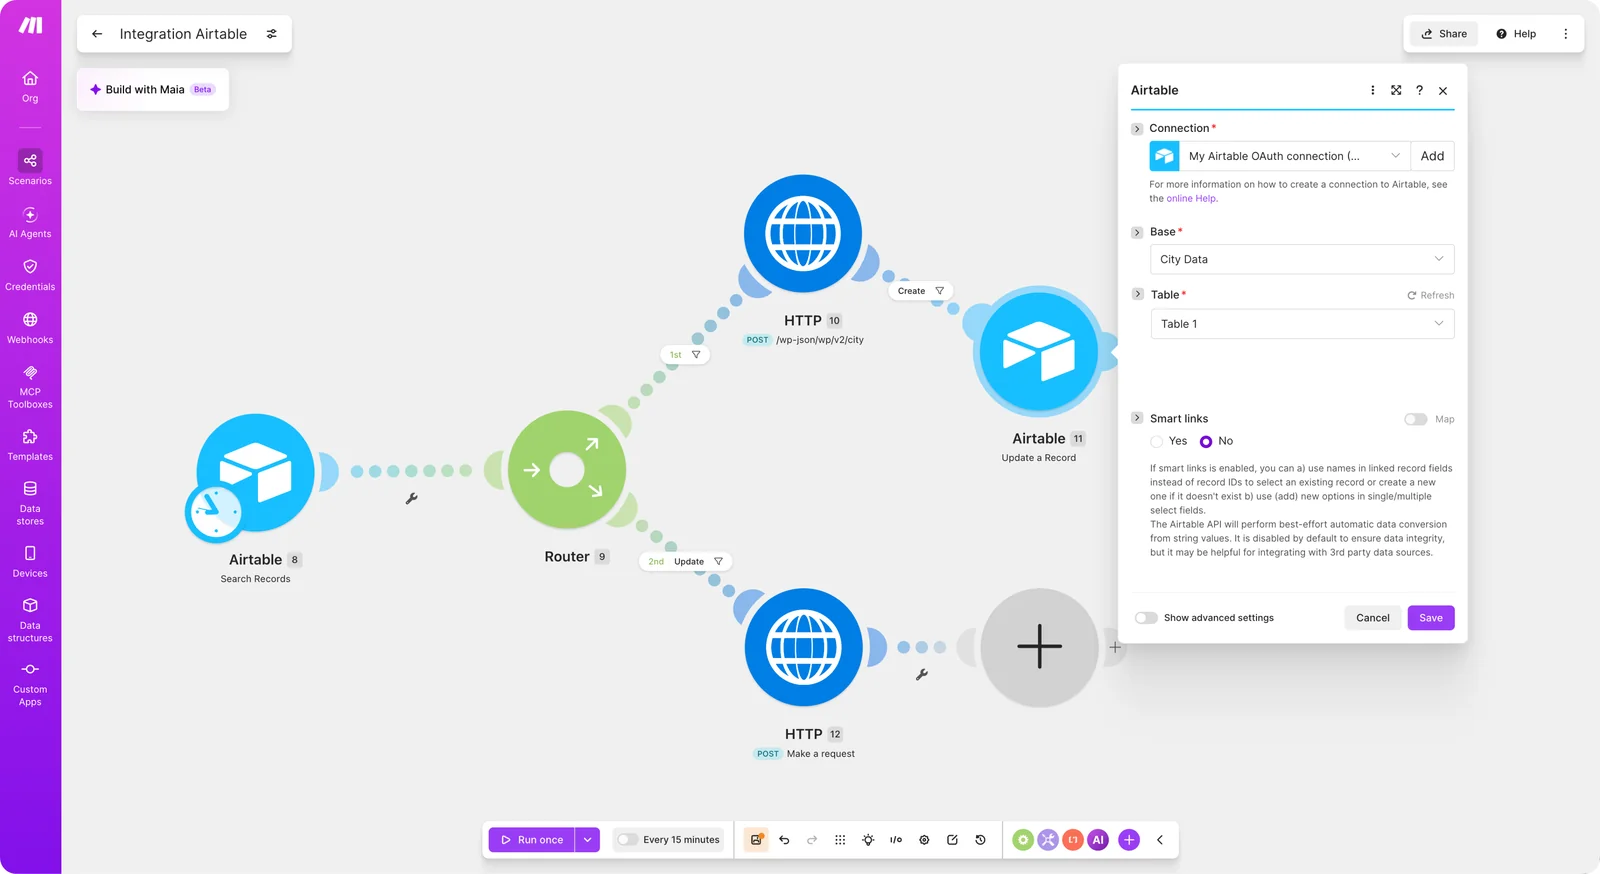Click the 2nd Update route filter label
Screen dimensions: 1600x874
coord(685,562)
